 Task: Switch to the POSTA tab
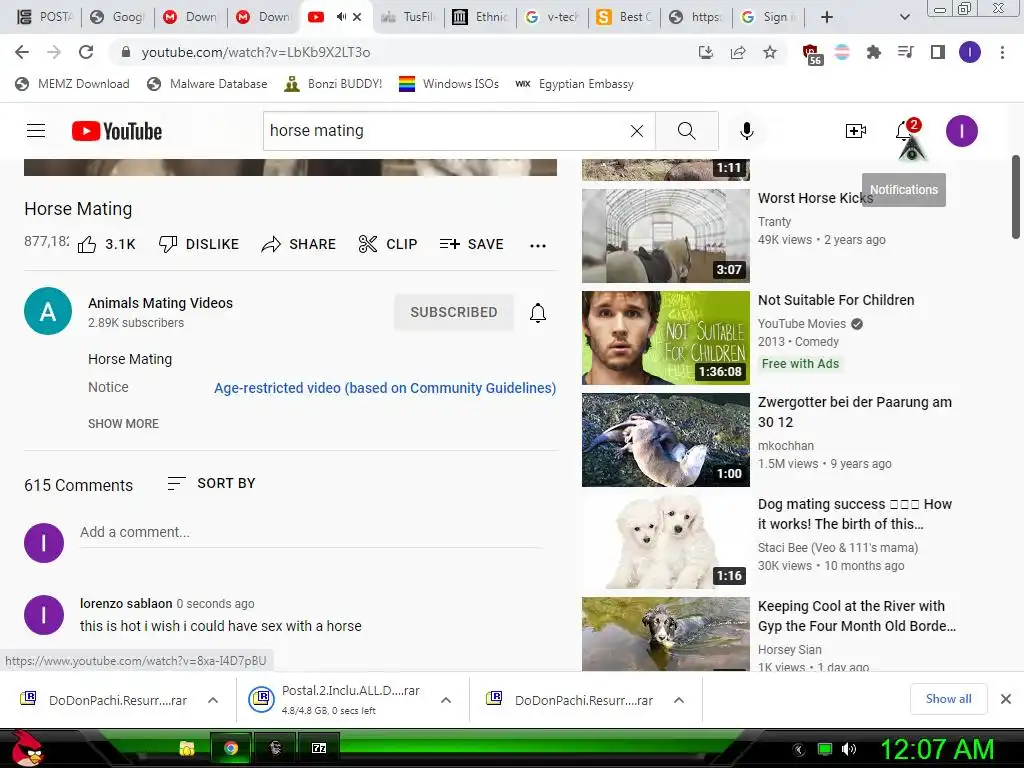(44, 17)
